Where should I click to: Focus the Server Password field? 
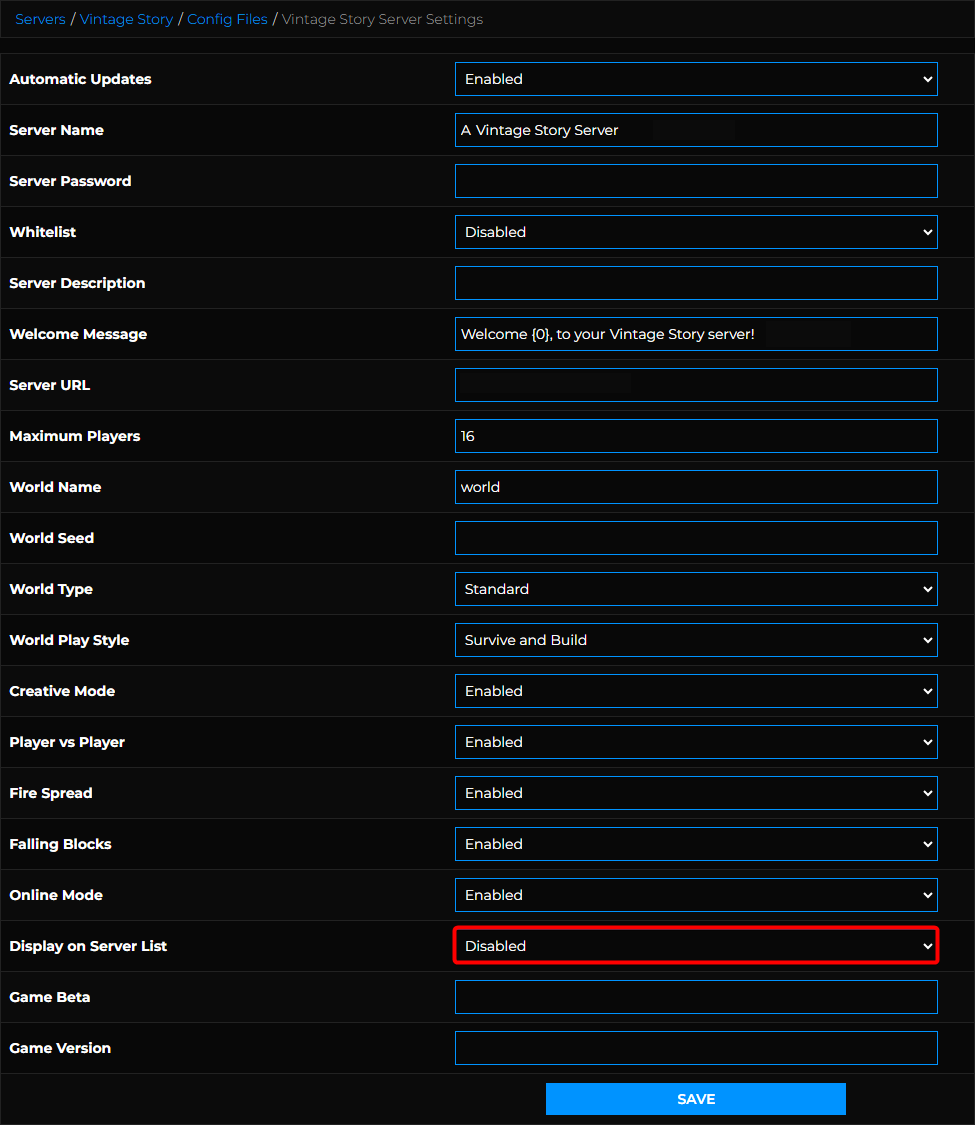695,181
